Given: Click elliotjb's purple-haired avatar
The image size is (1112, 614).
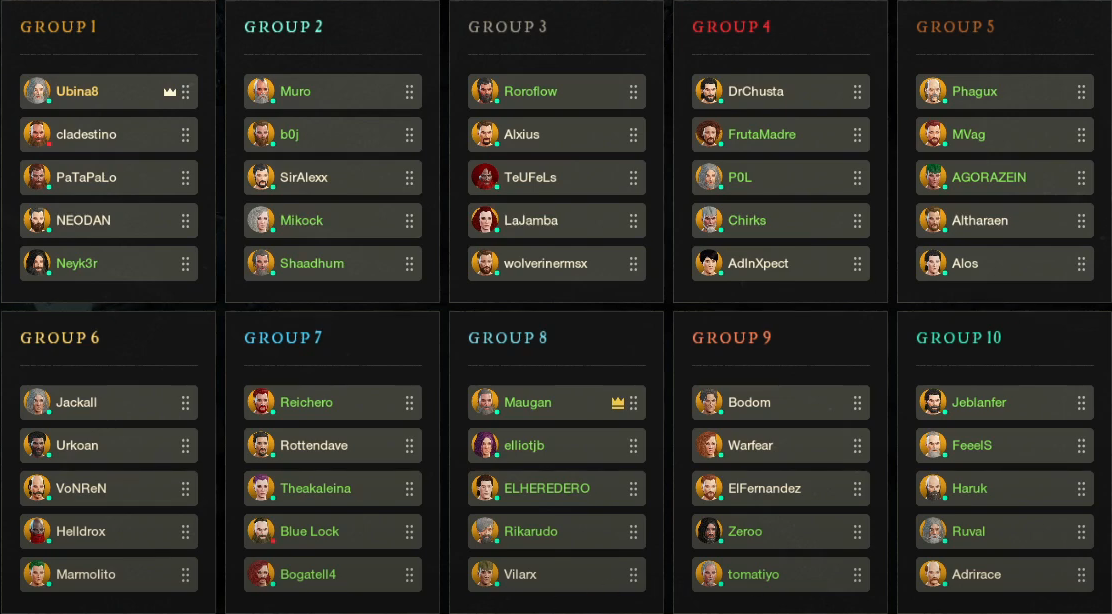Looking at the screenshot, I should pos(485,445).
